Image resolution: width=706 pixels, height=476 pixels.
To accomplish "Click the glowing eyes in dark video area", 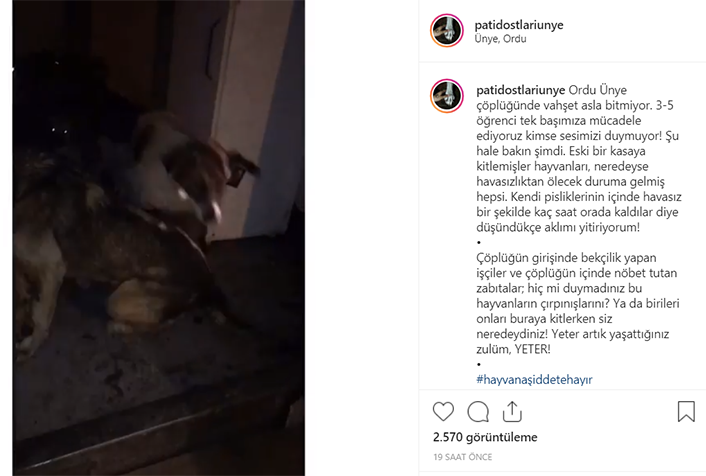I will [x=59, y=131].
